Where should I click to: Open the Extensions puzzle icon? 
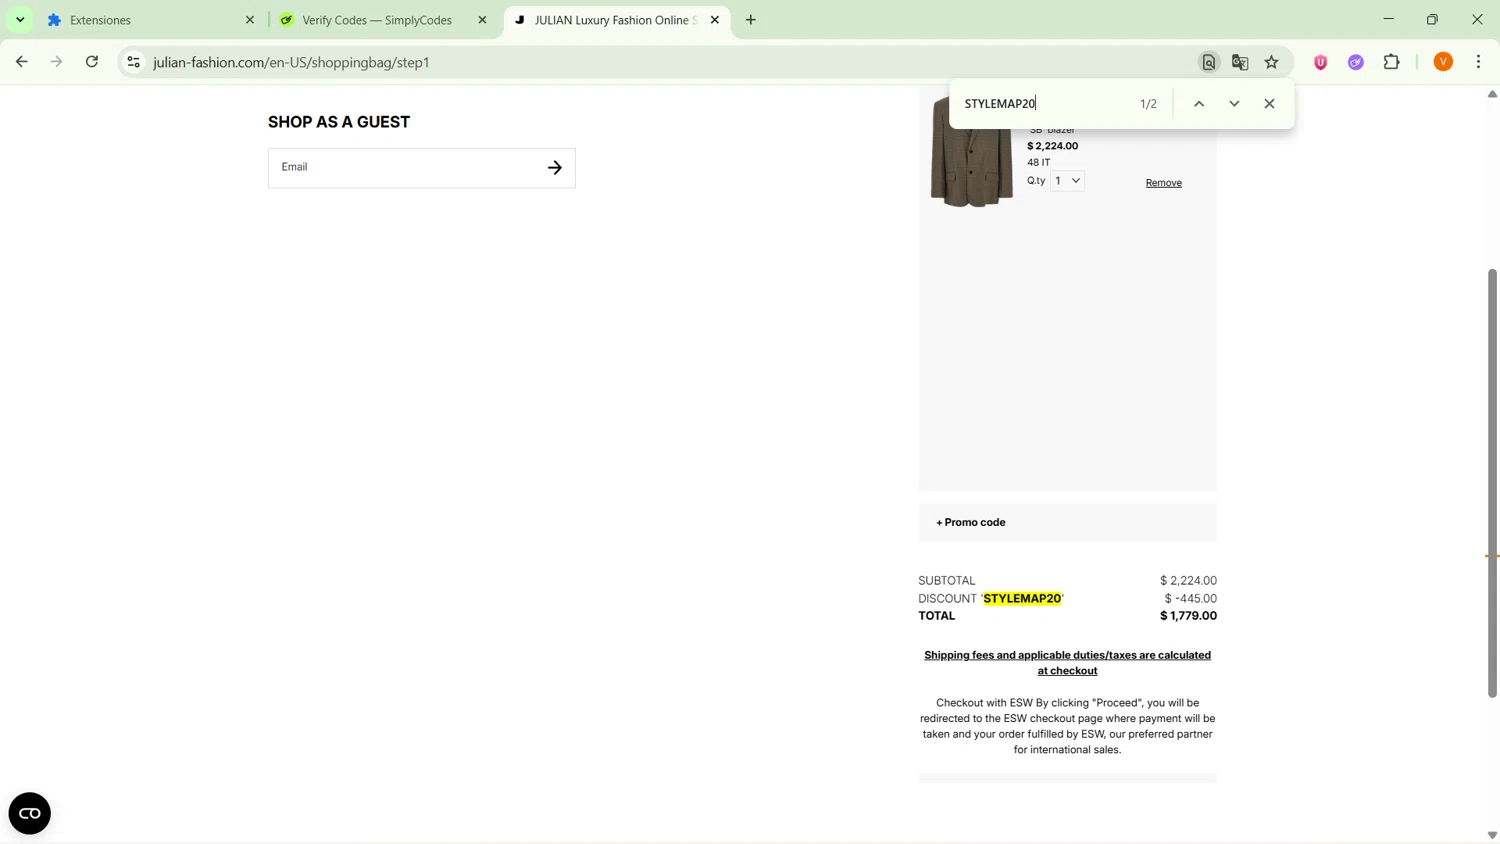pyautogui.click(x=1392, y=62)
